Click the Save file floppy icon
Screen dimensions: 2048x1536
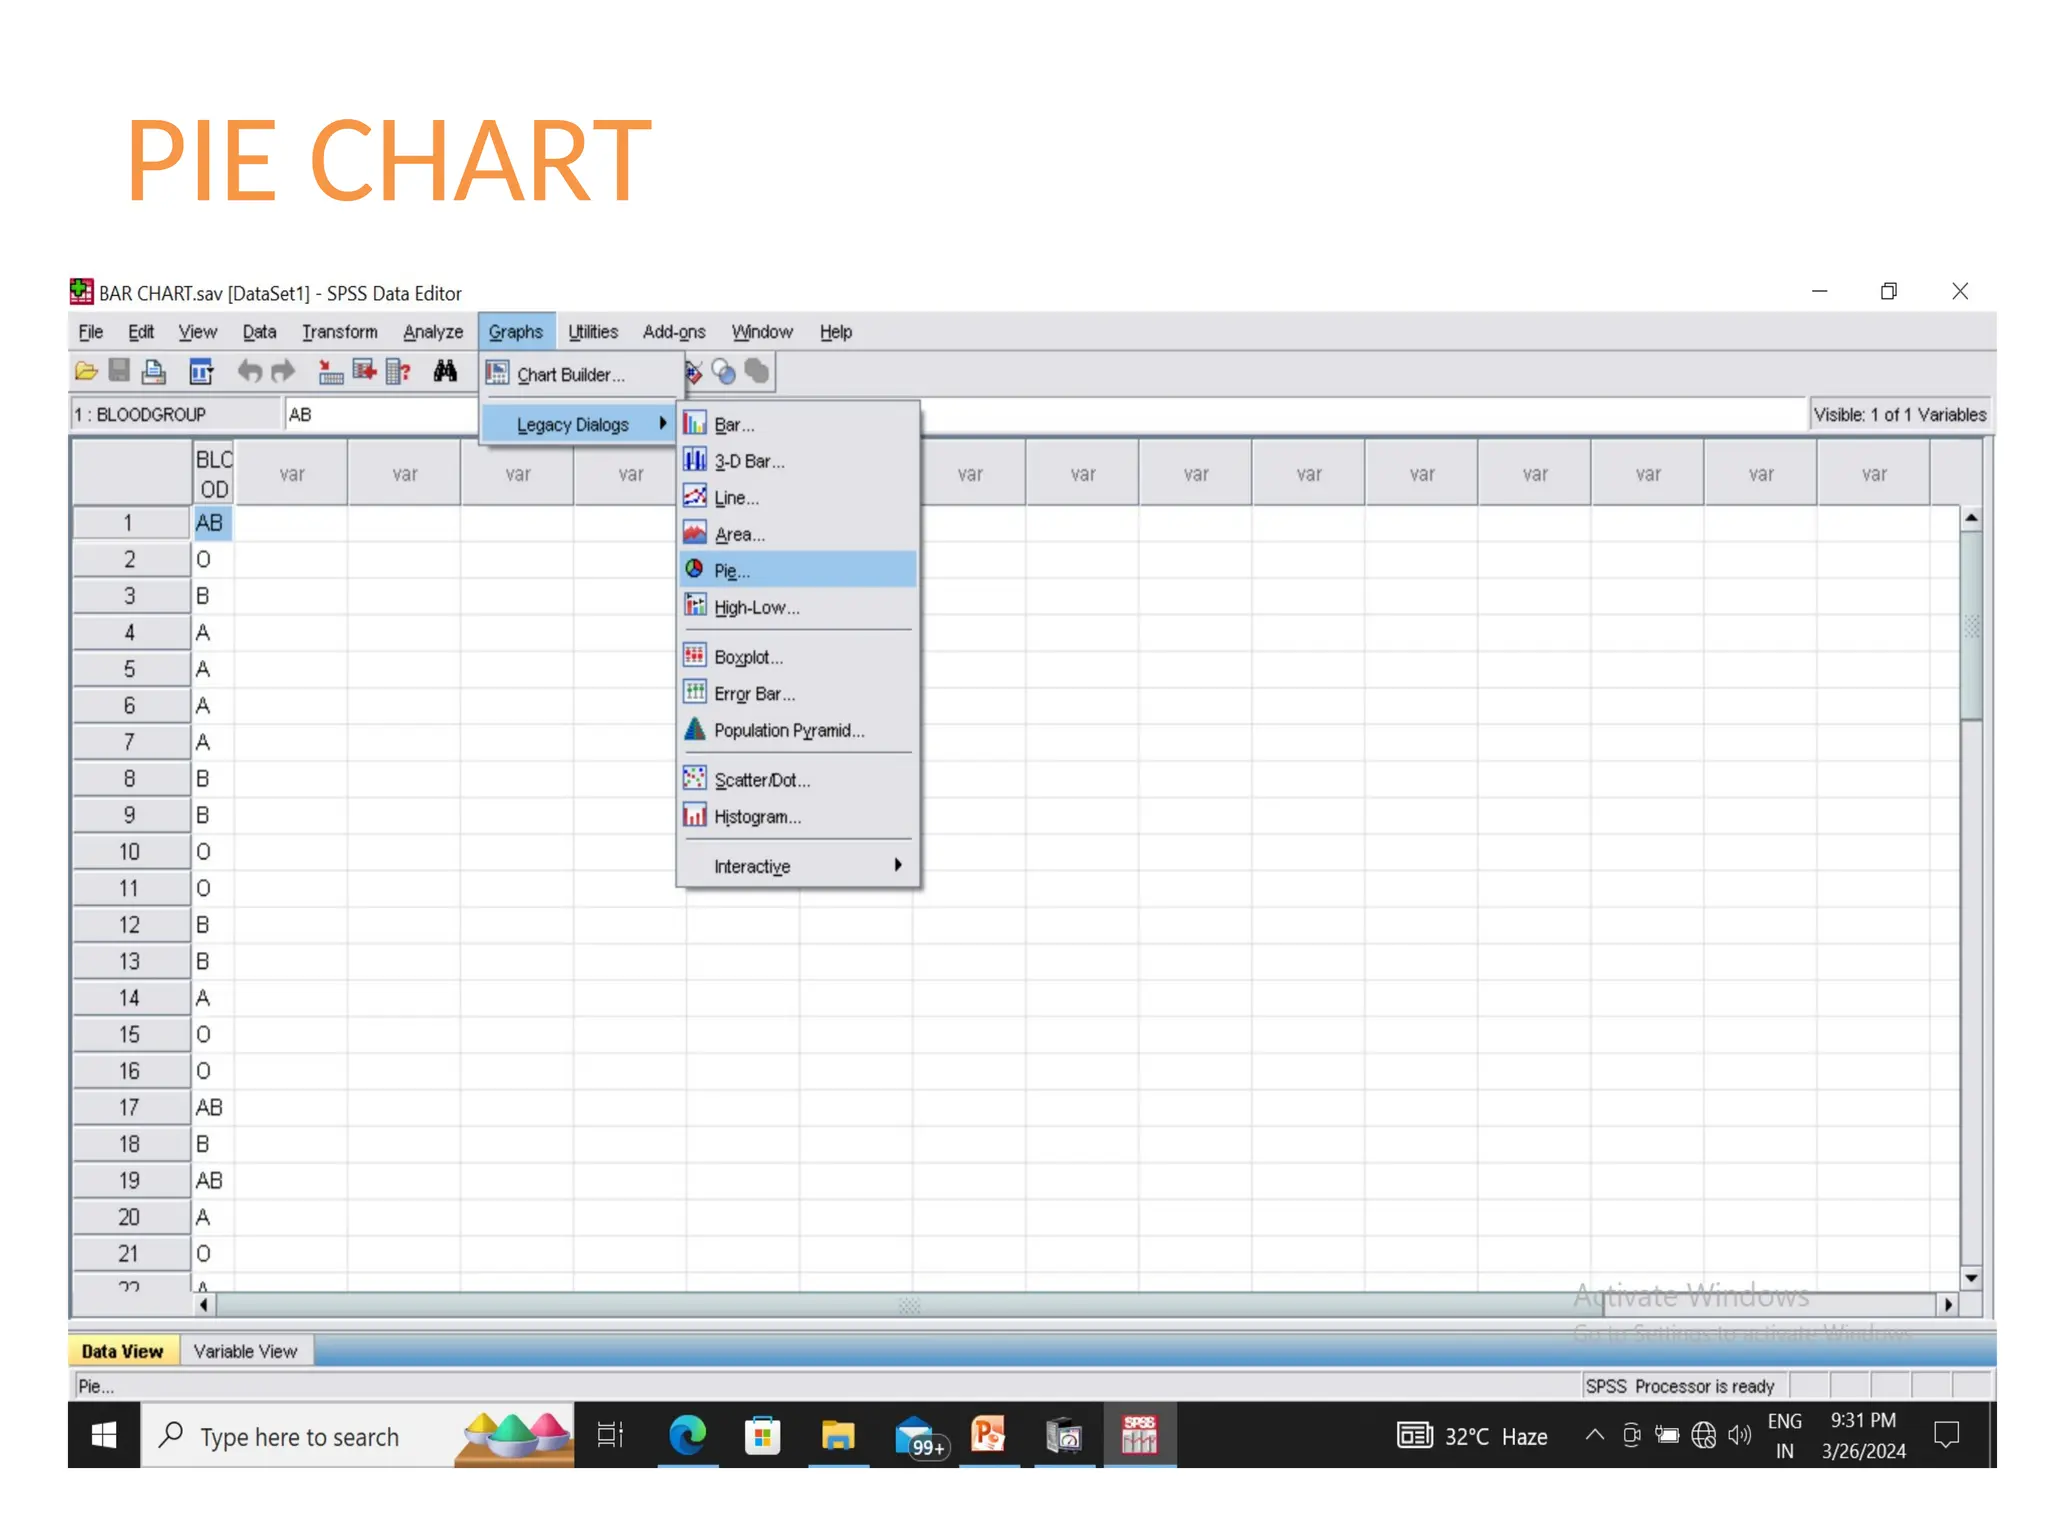119,372
